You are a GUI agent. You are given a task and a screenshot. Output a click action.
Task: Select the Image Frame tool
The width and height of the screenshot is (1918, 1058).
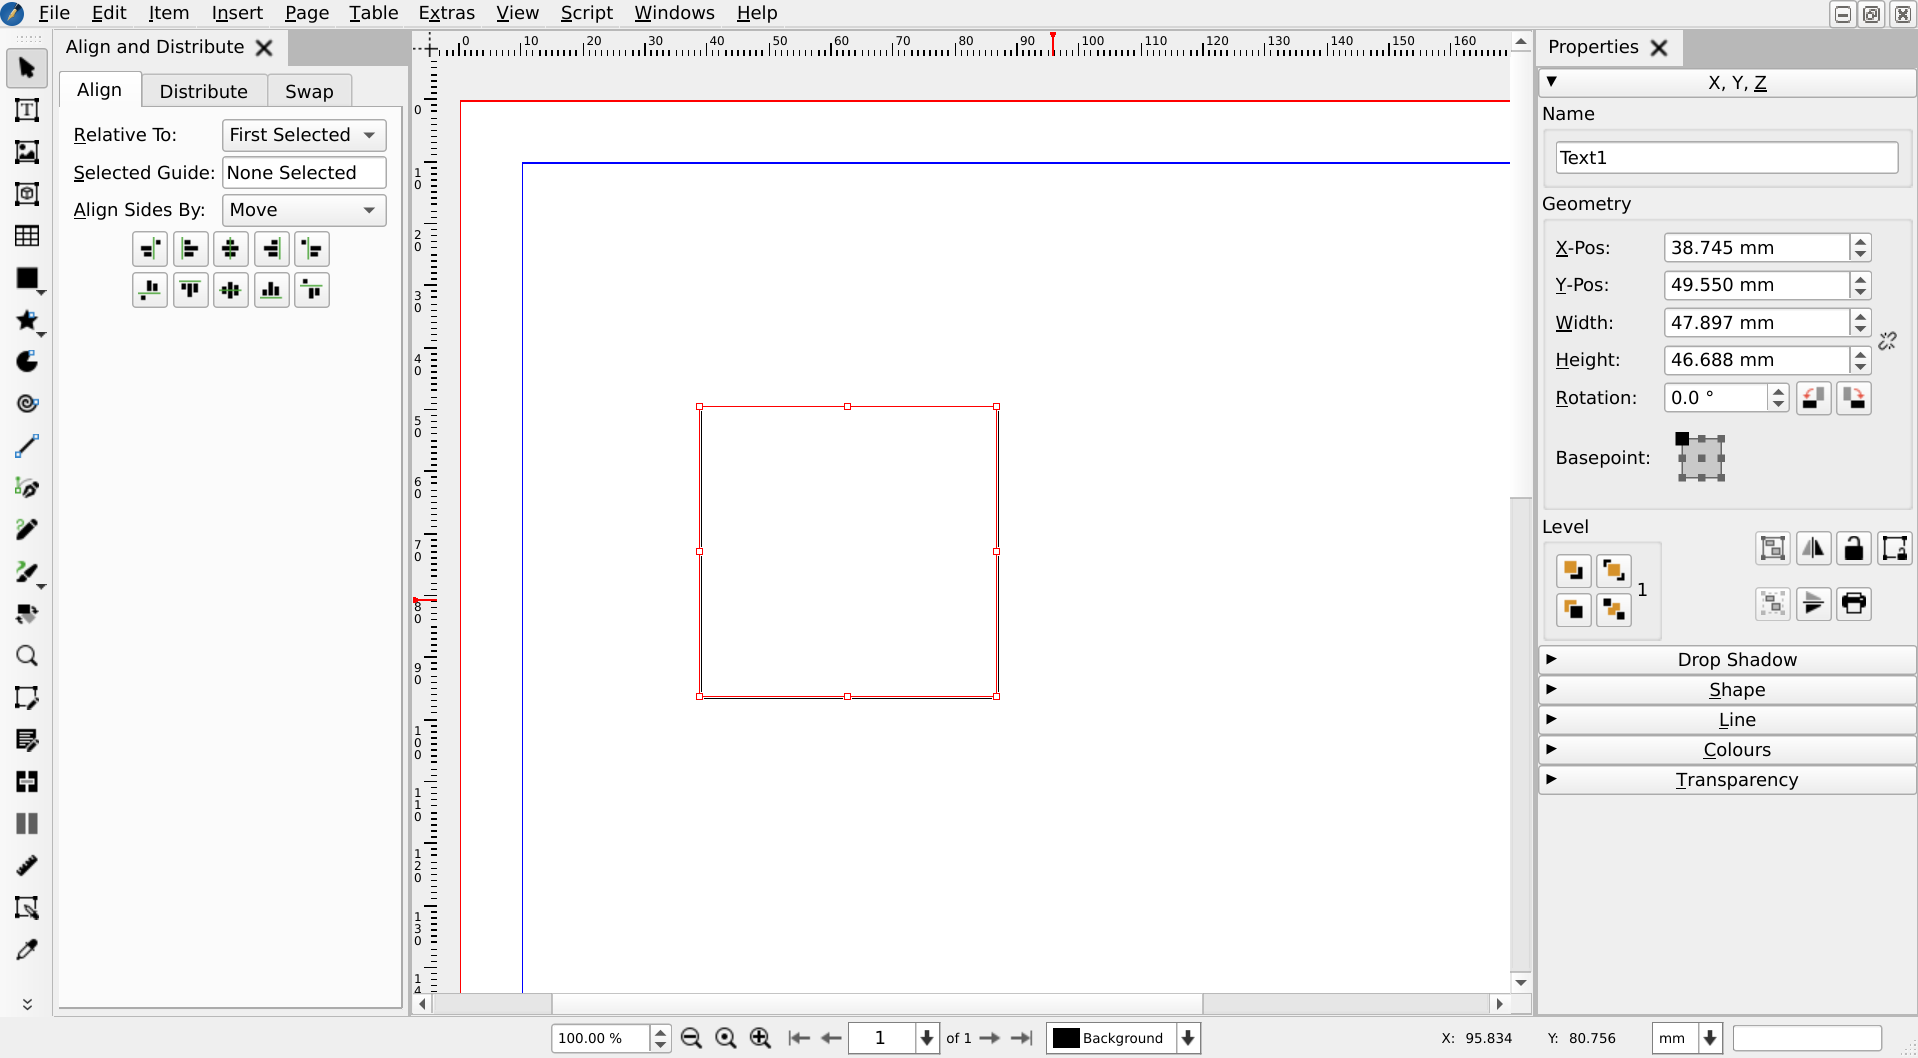click(27, 152)
